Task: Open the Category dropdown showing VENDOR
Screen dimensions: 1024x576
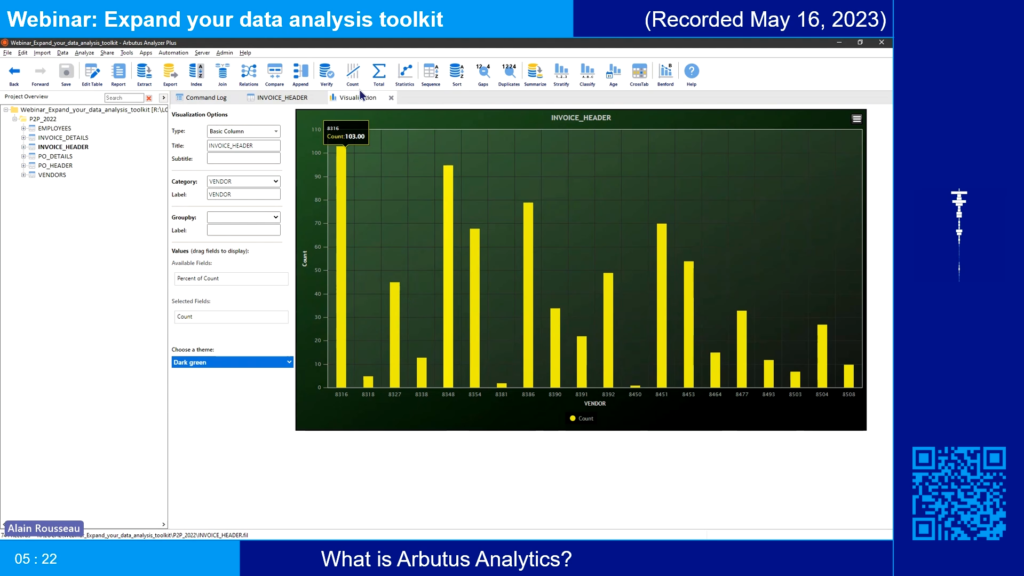Action: tap(244, 182)
